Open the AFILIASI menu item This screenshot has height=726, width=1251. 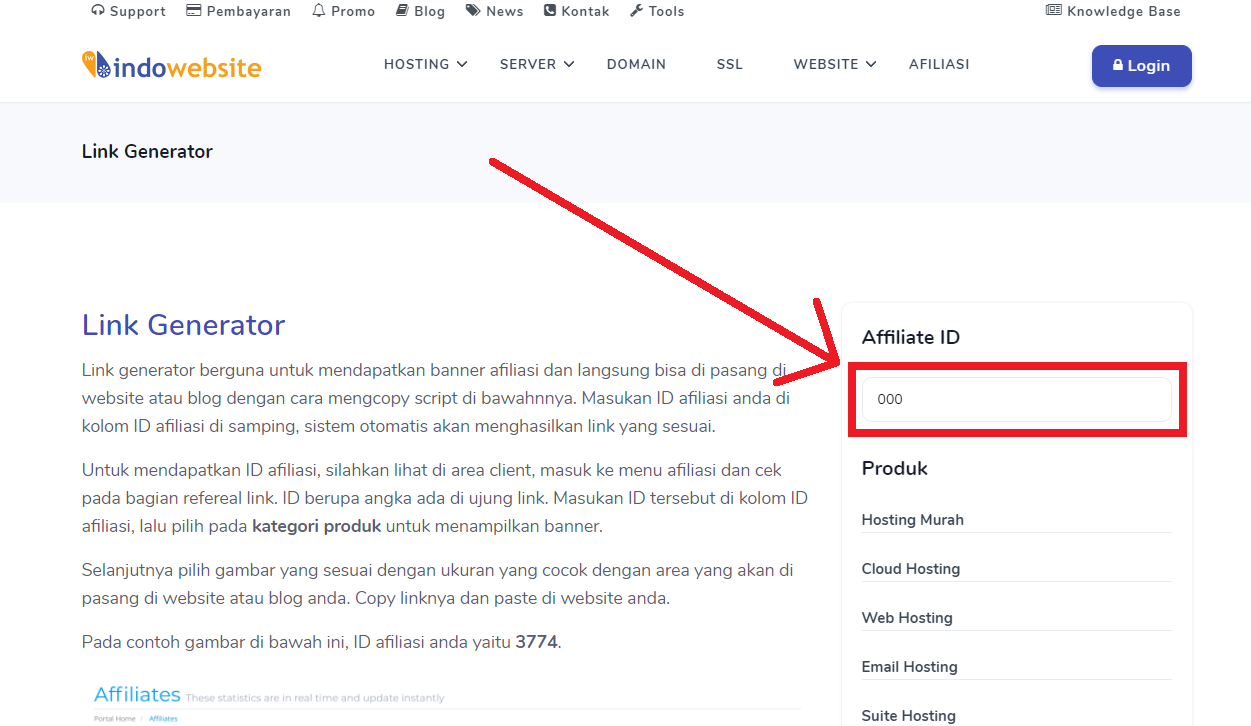pyautogui.click(x=939, y=64)
